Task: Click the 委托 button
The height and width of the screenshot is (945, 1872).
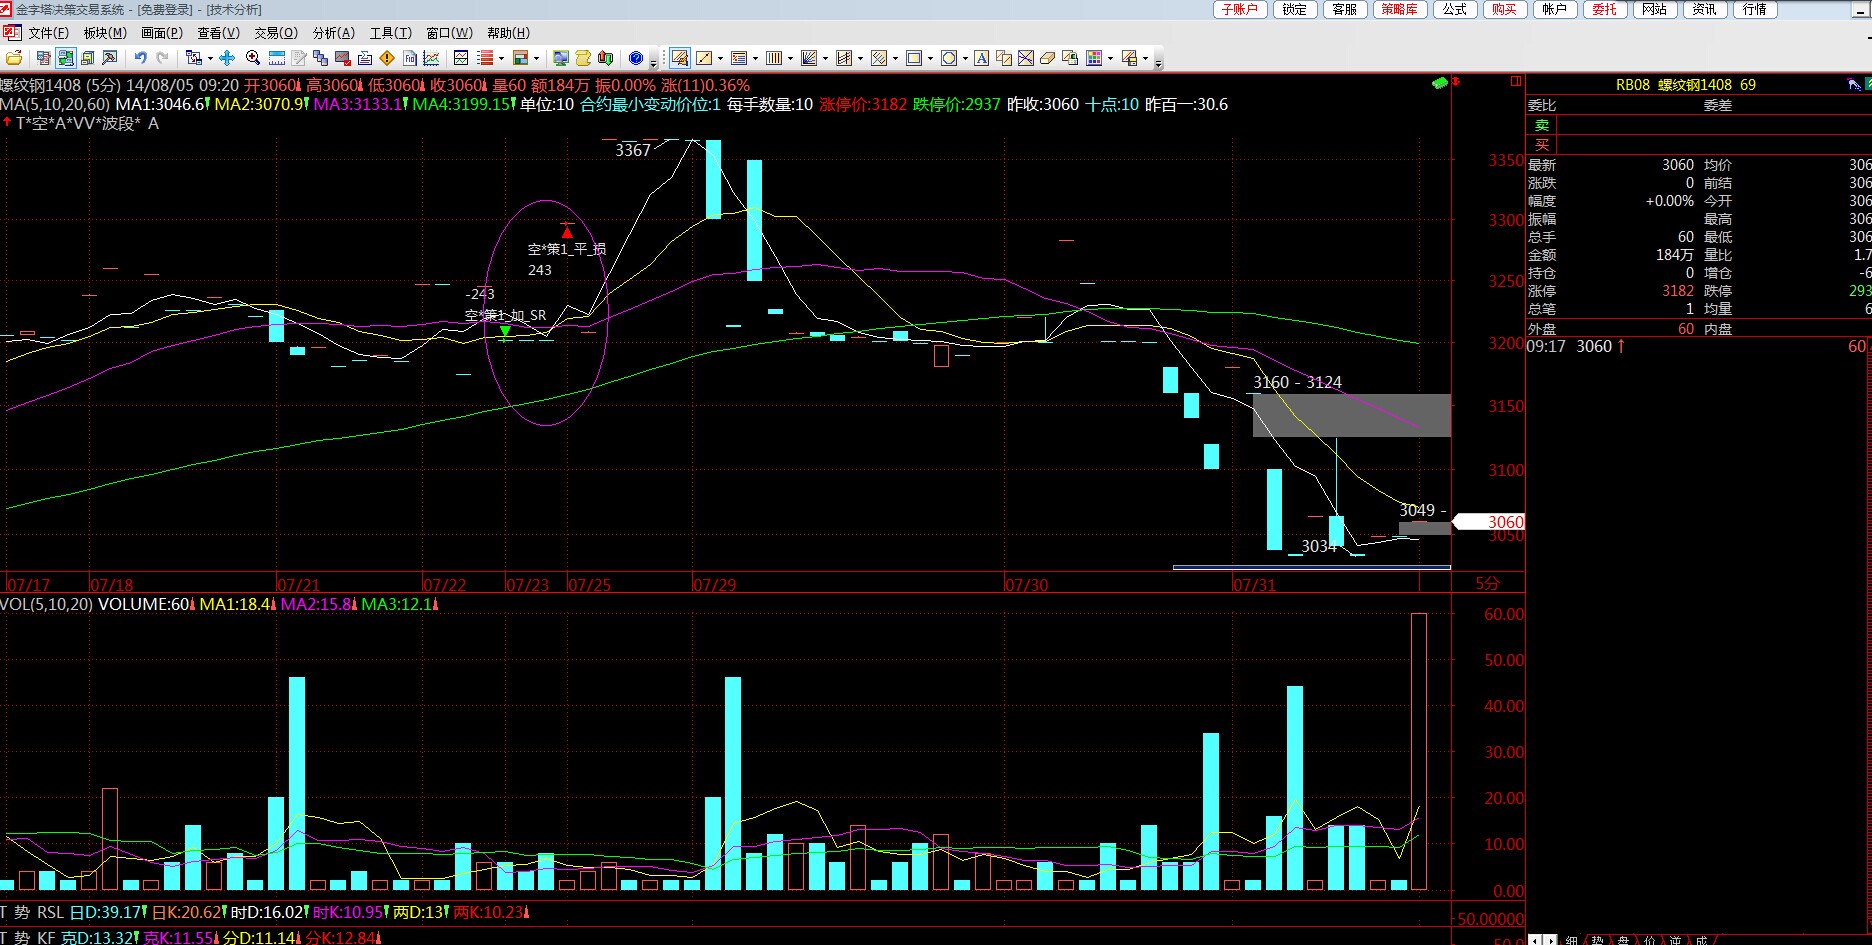Action: [1604, 9]
